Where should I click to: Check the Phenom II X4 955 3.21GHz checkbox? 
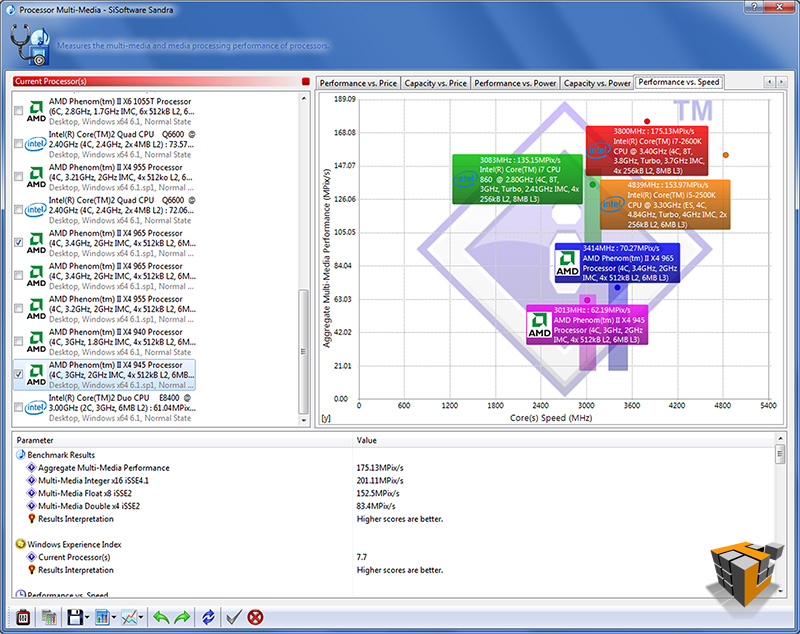[x=18, y=176]
